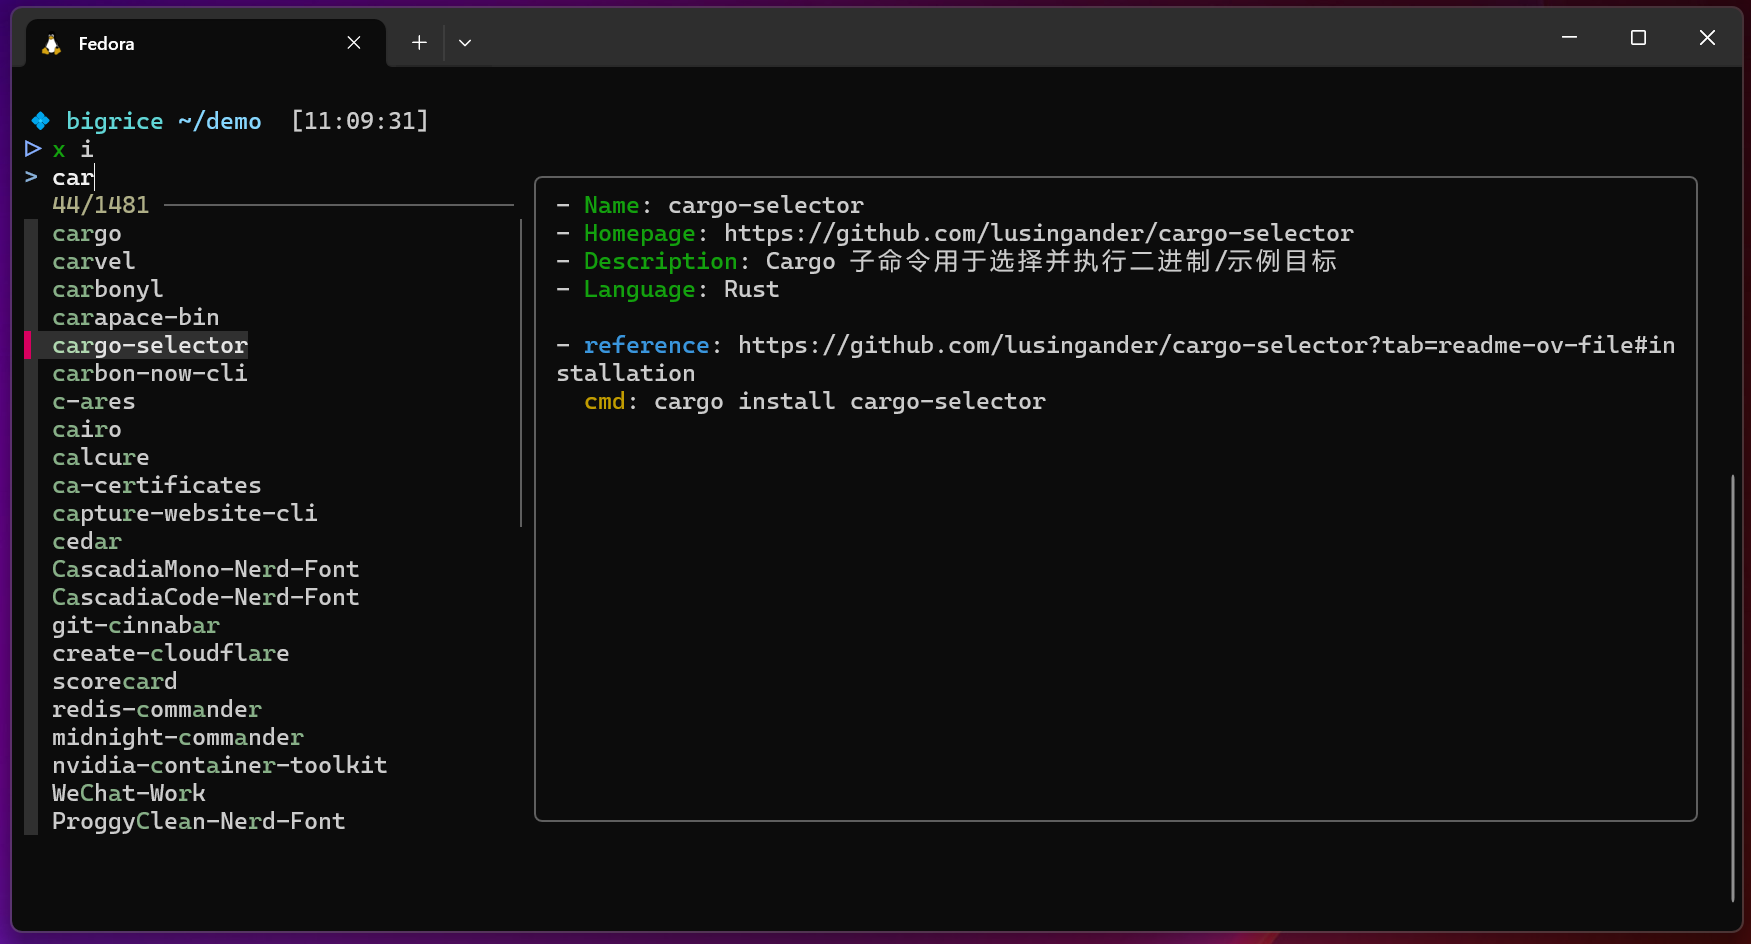Select 'WeChat-Work' in the list
This screenshot has width=1751, height=944.
click(x=129, y=794)
